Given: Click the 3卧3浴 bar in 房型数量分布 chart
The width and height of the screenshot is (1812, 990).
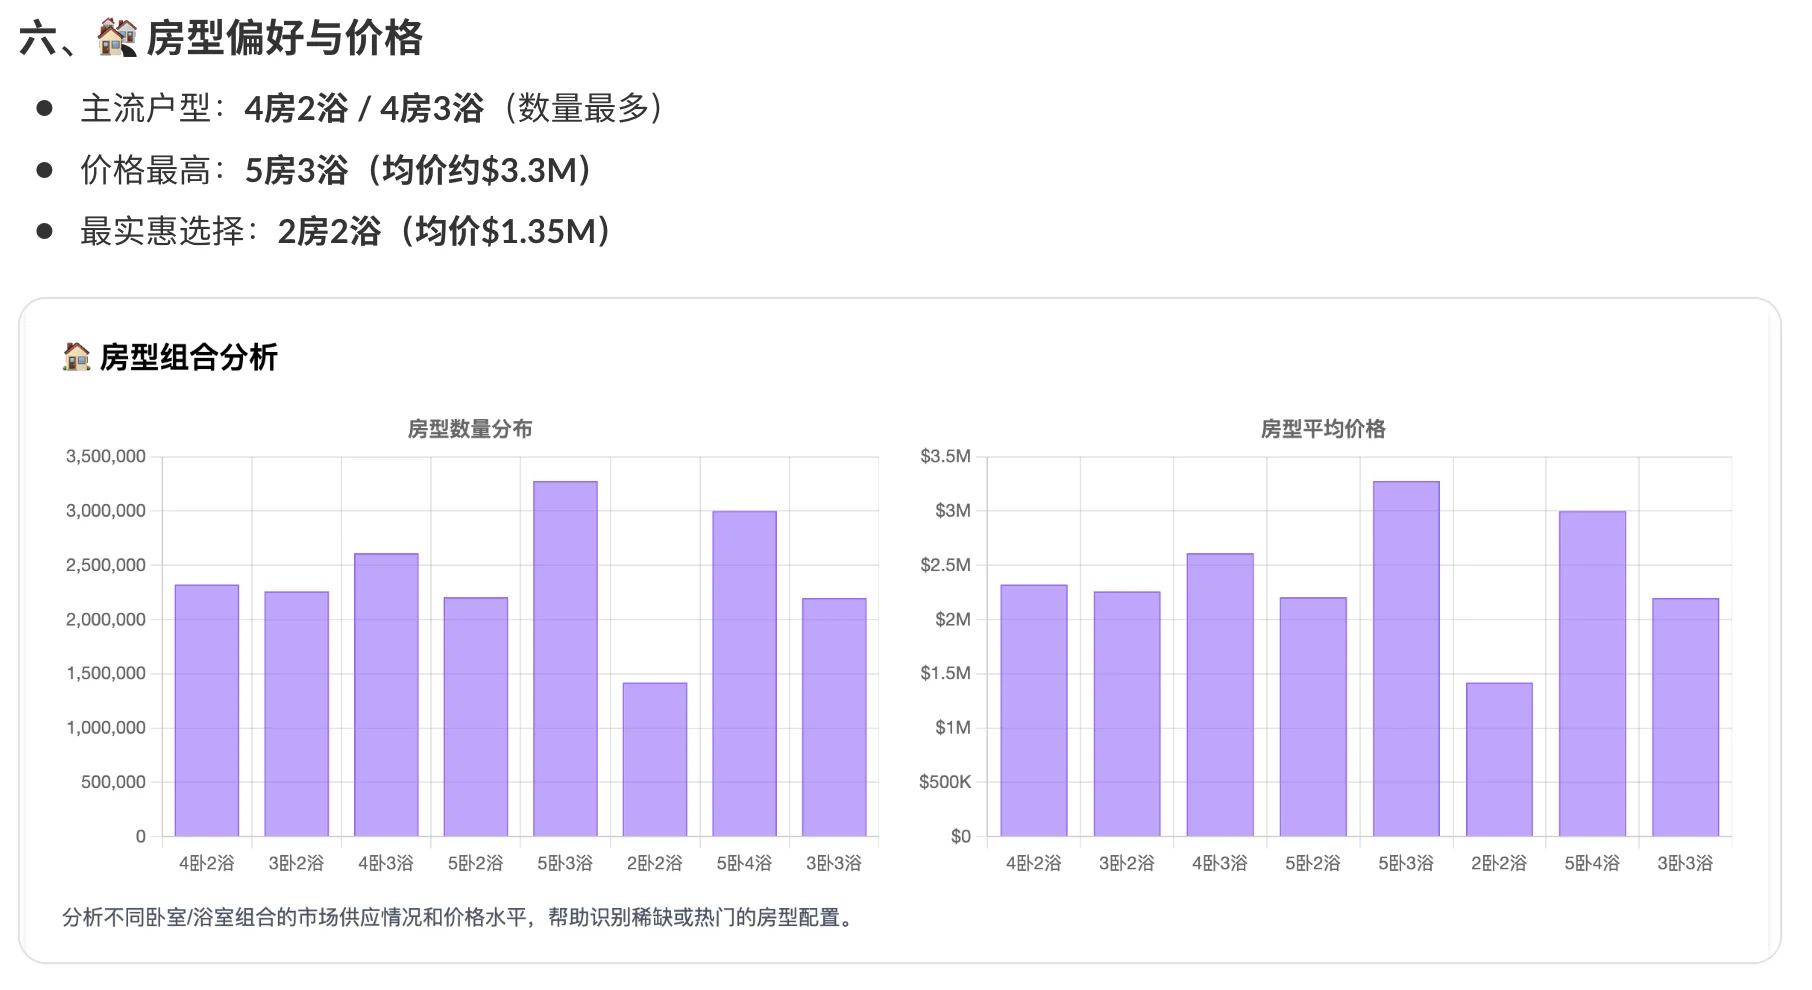Looking at the screenshot, I should coord(834,717).
